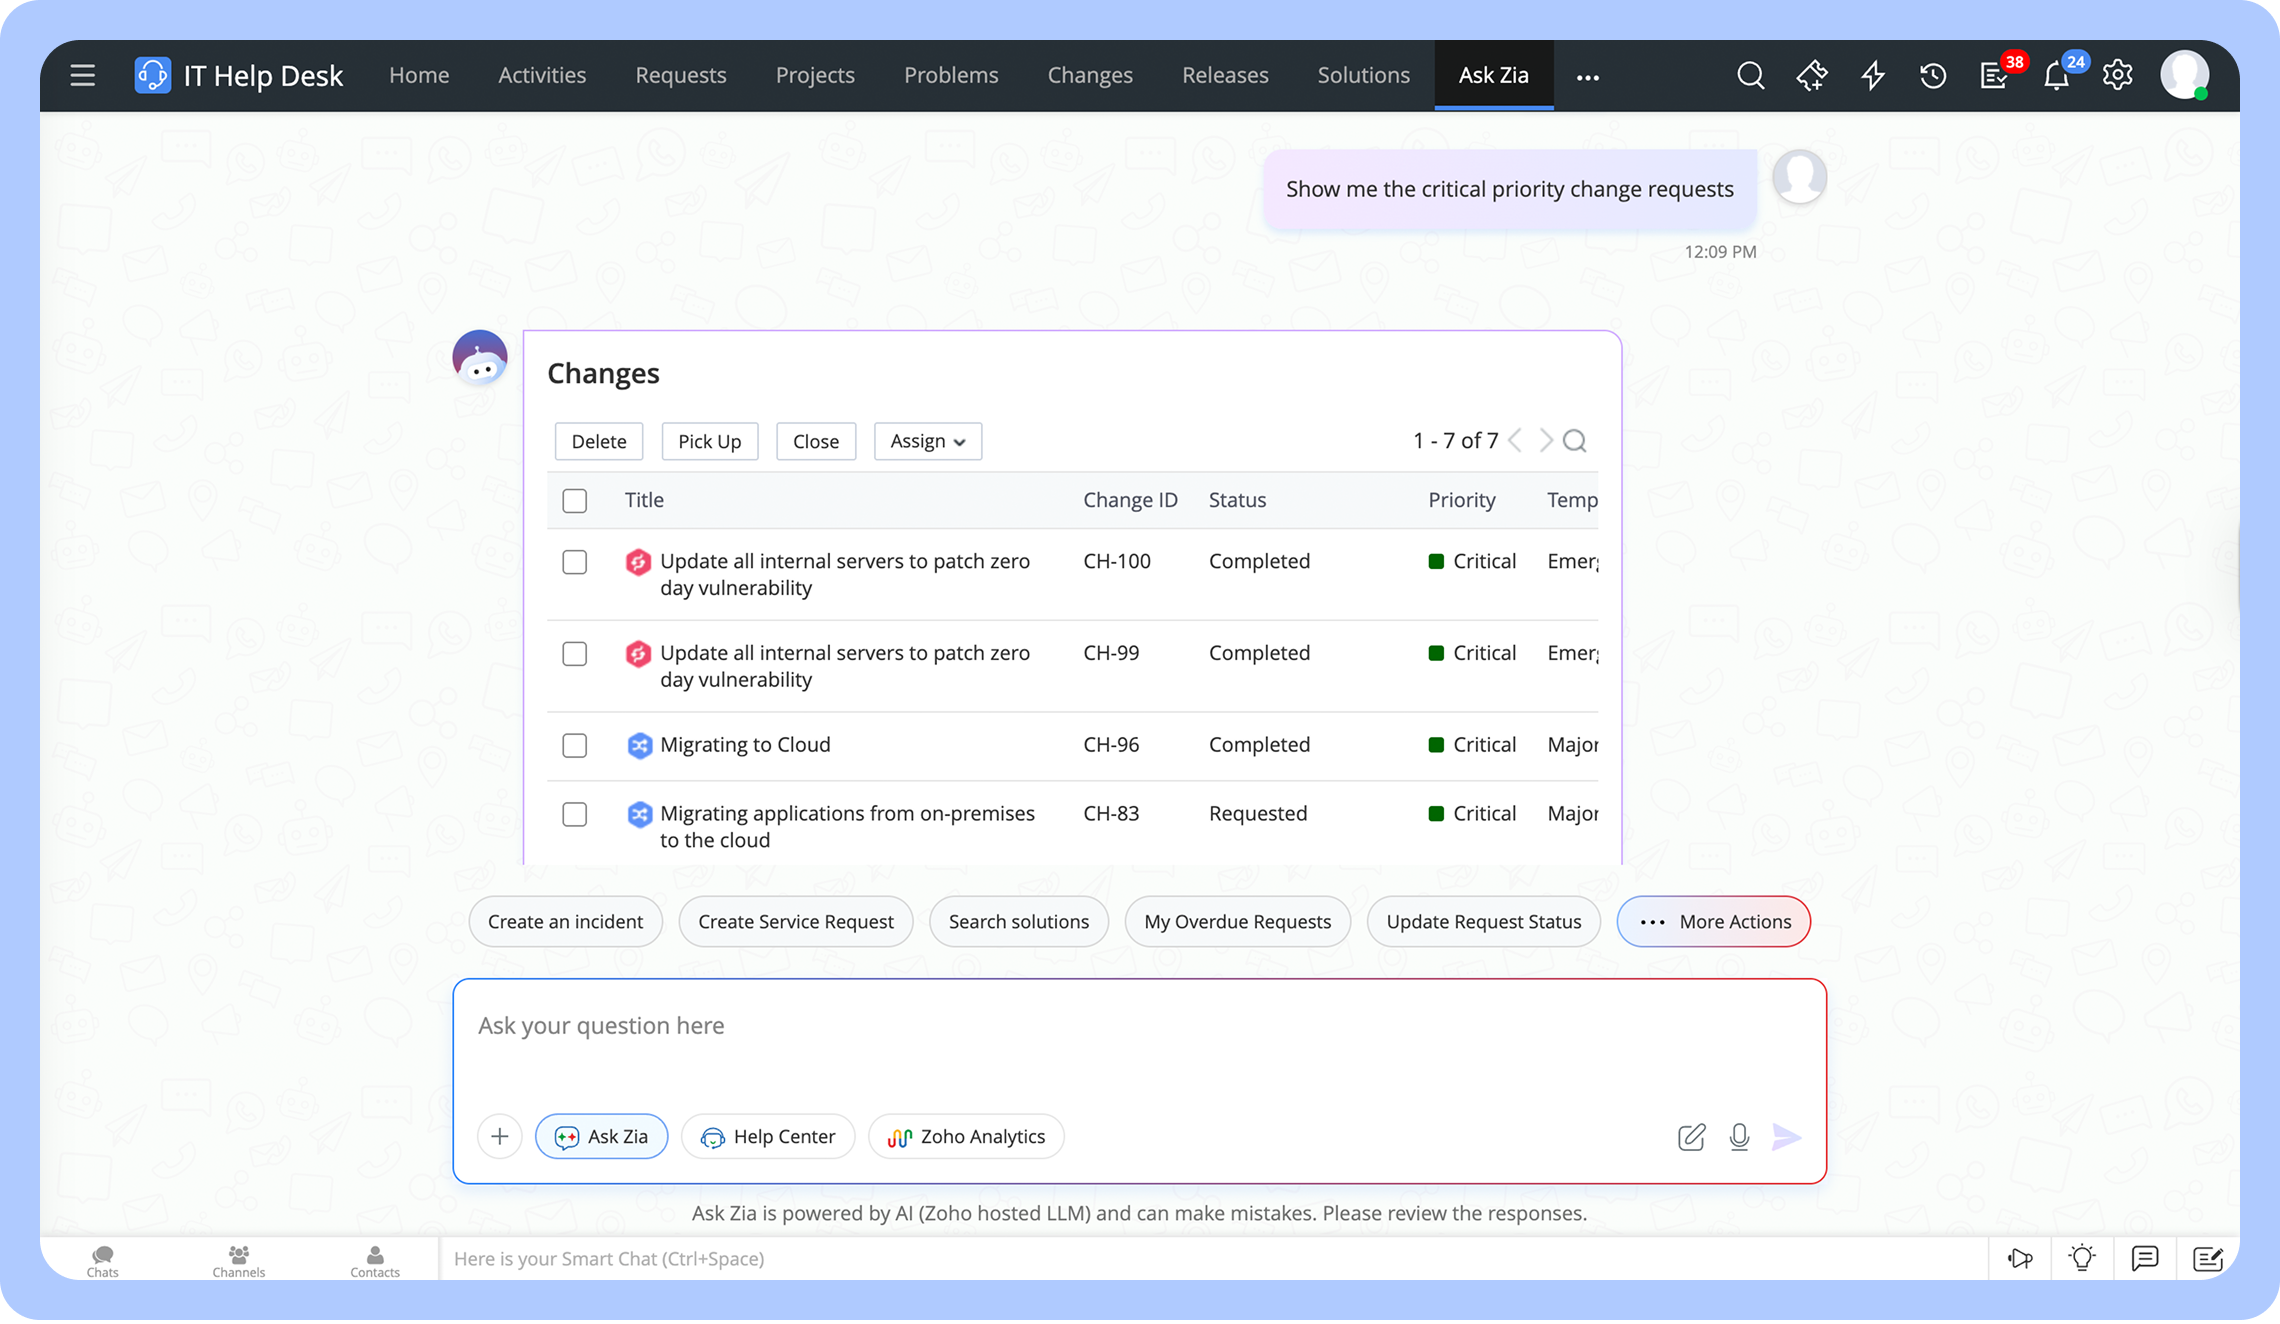
Task: Click the Pick Up button
Action: click(x=709, y=442)
